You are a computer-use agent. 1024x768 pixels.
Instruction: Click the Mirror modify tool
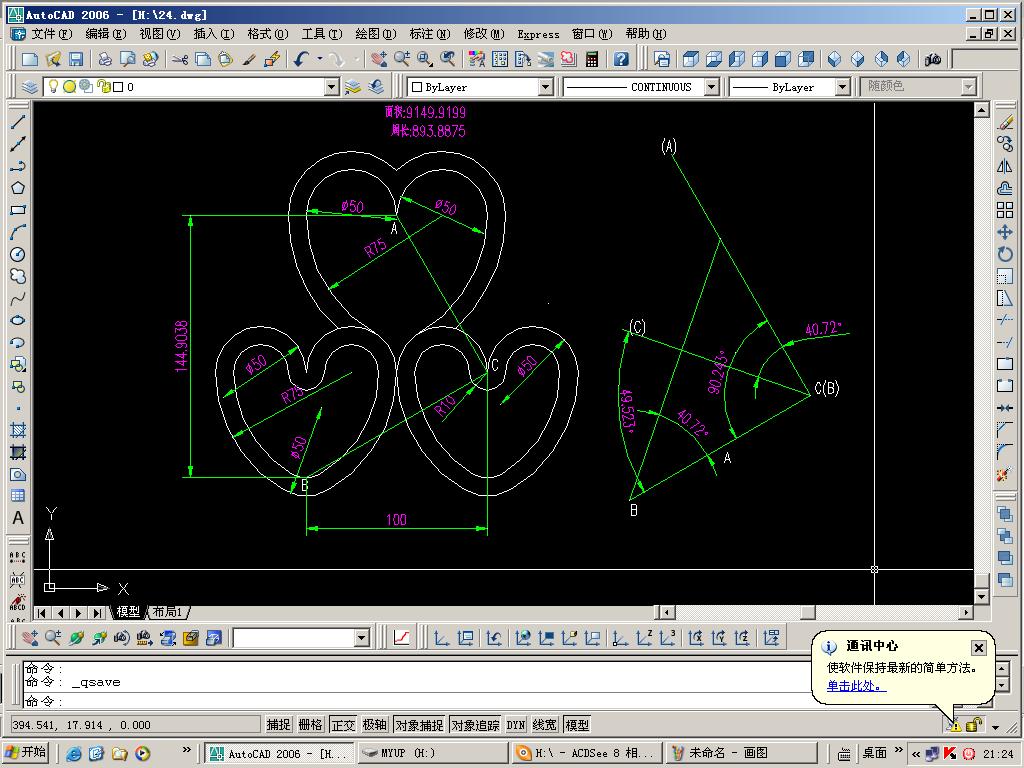tap(1005, 167)
